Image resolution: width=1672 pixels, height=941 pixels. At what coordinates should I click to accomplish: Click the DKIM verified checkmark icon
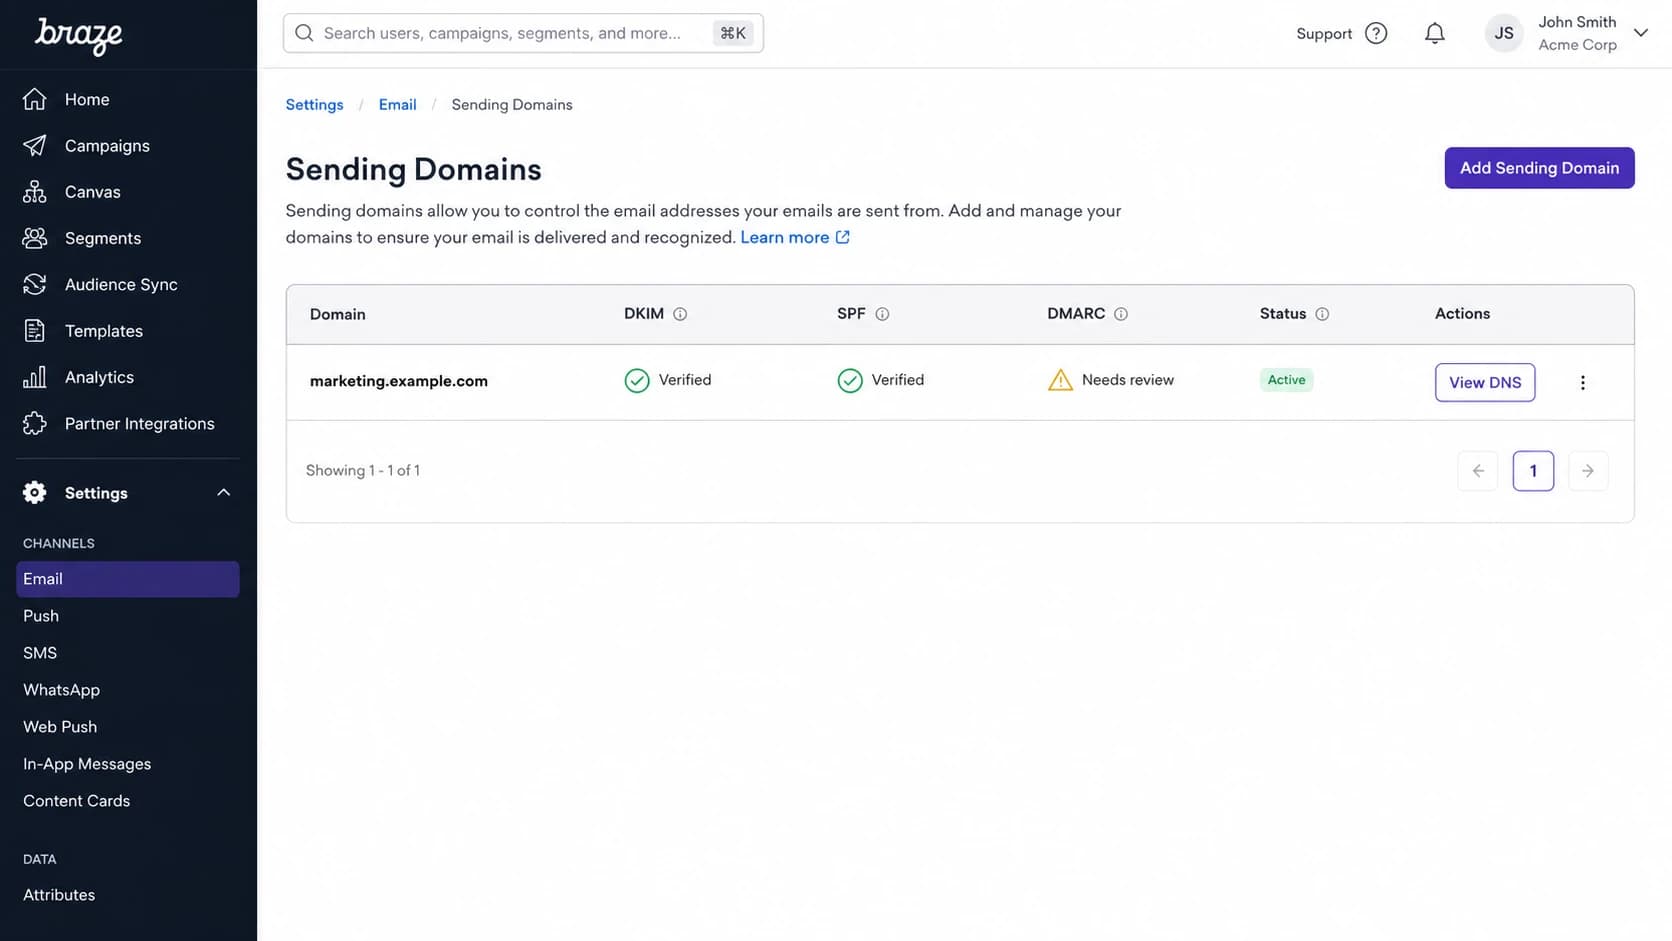tap(637, 381)
